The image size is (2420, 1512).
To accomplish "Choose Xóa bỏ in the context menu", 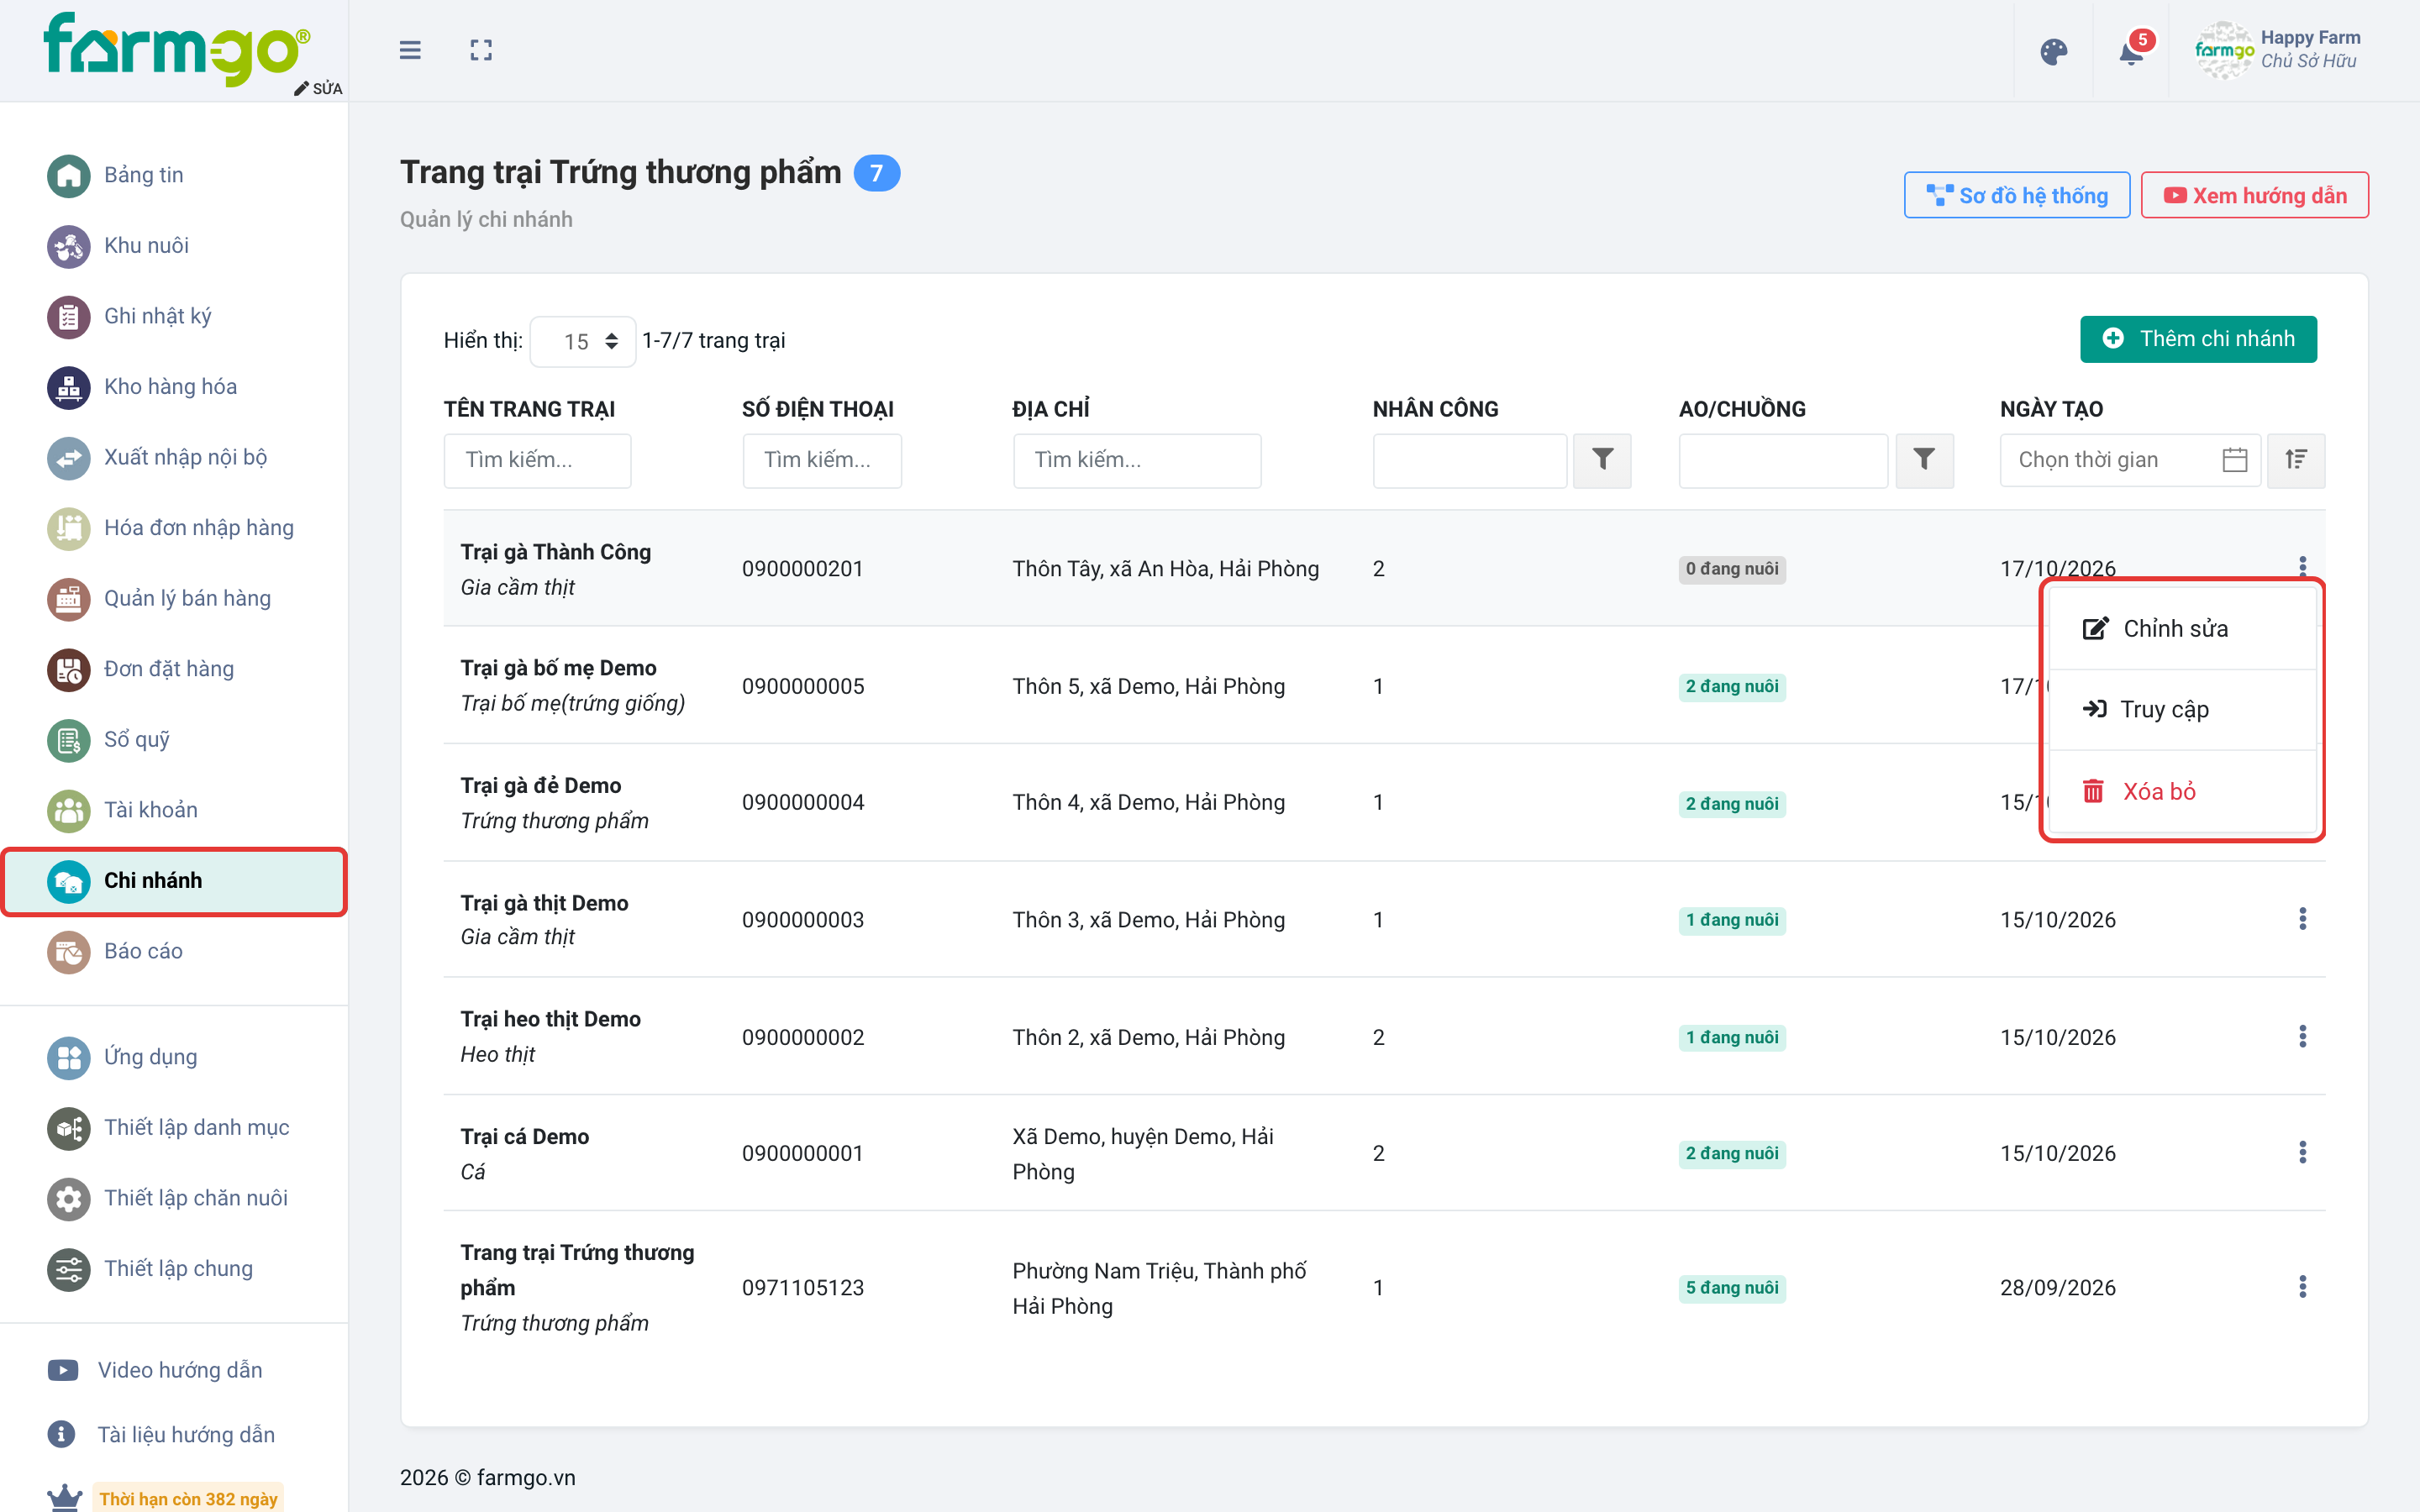I will (2183, 791).
